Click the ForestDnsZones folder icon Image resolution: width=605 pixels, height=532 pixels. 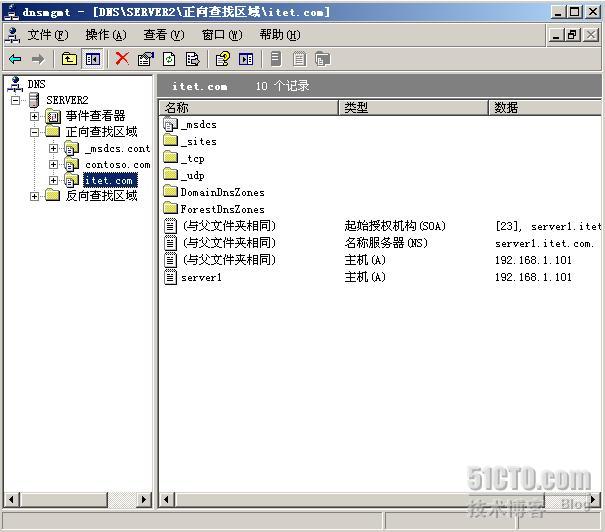tap(170, 208)
